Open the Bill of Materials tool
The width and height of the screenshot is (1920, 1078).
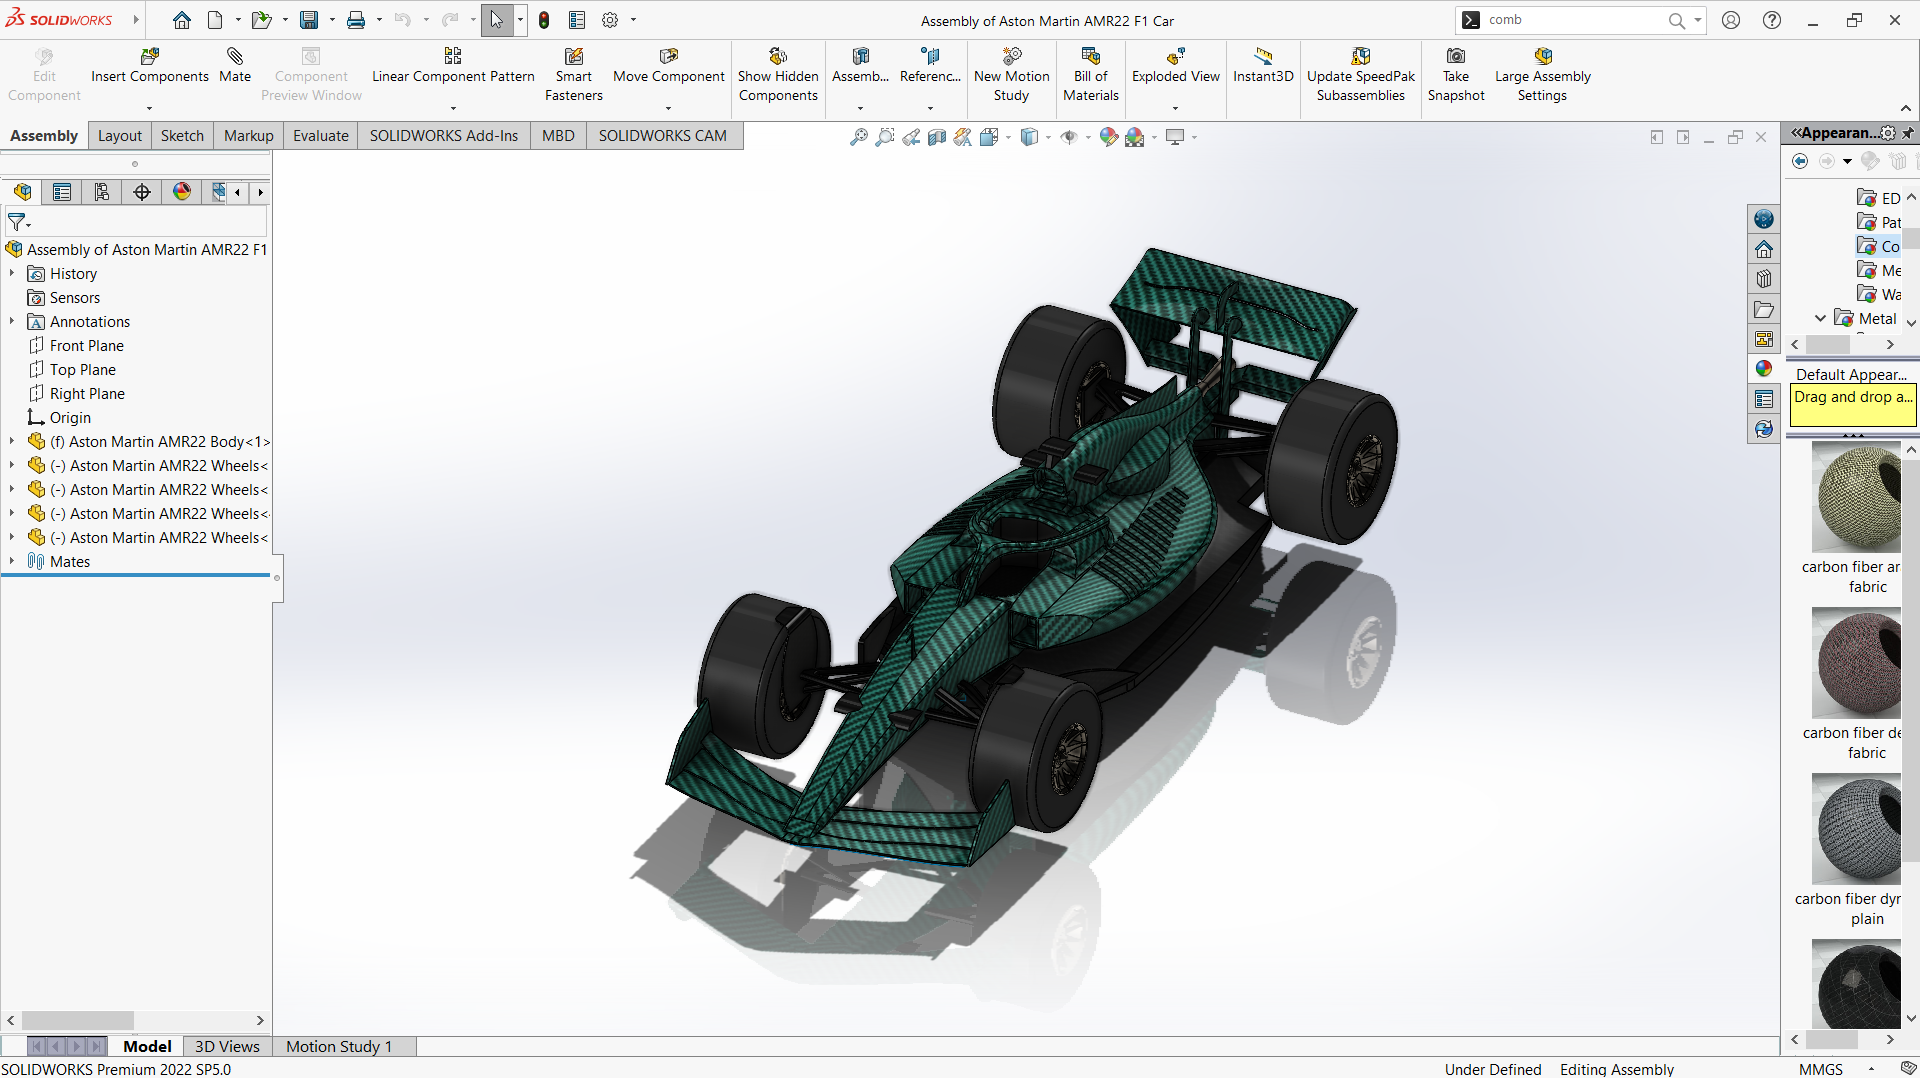pyautogui.click(x=1090, y=75)
